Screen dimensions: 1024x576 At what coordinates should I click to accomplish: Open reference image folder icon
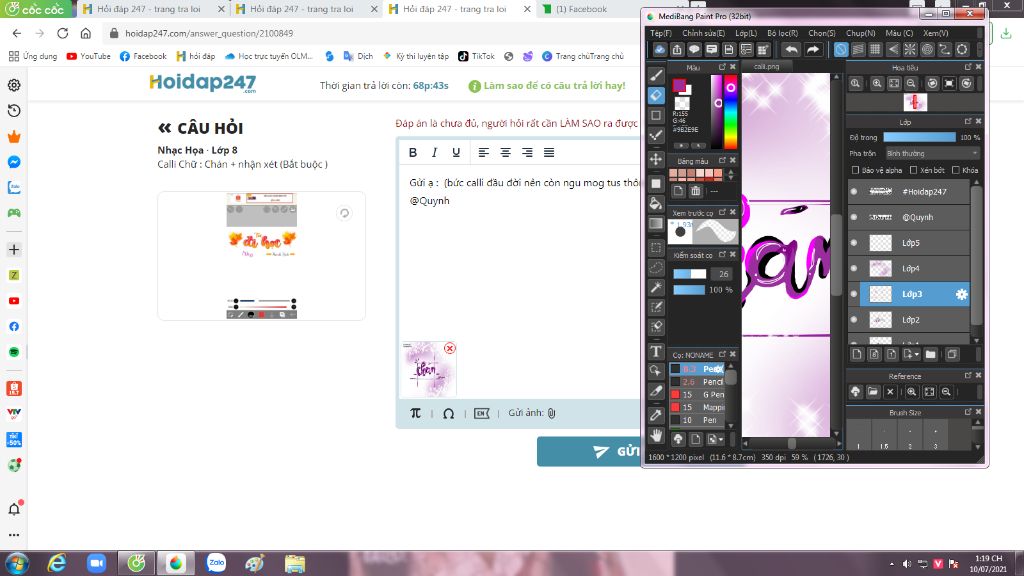[873, 392]
